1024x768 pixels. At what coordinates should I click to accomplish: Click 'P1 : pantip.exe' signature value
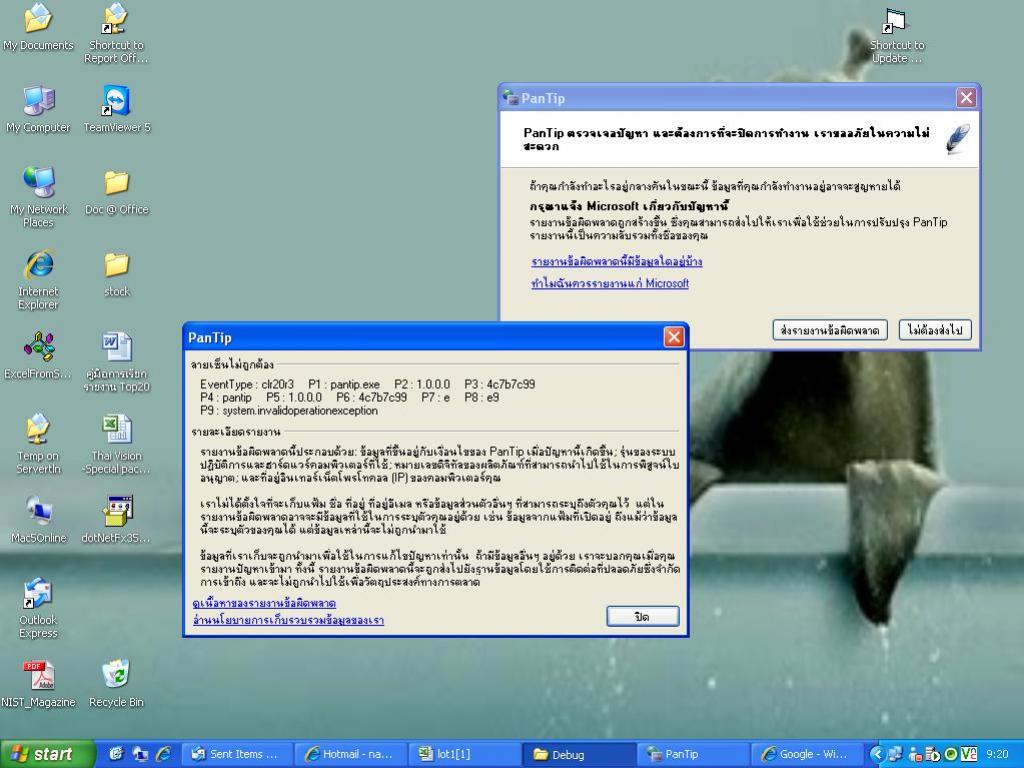coord(344,385)
